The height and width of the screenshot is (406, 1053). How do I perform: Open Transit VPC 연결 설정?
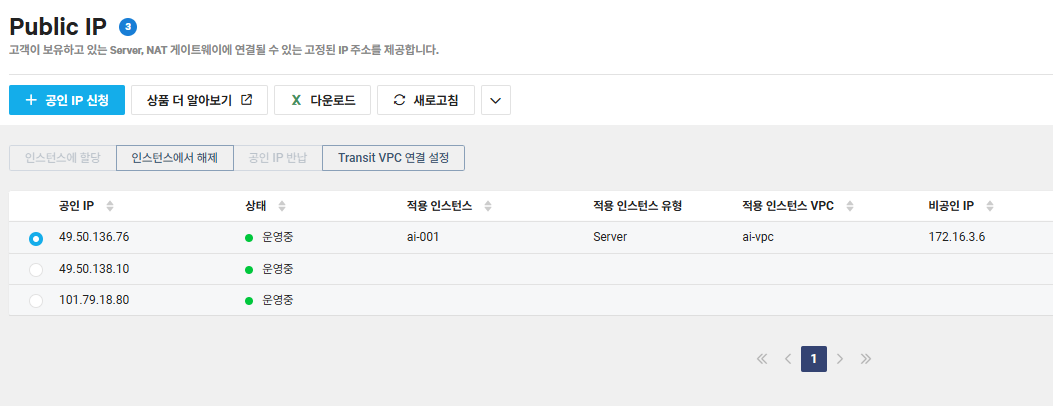point(394,158)
